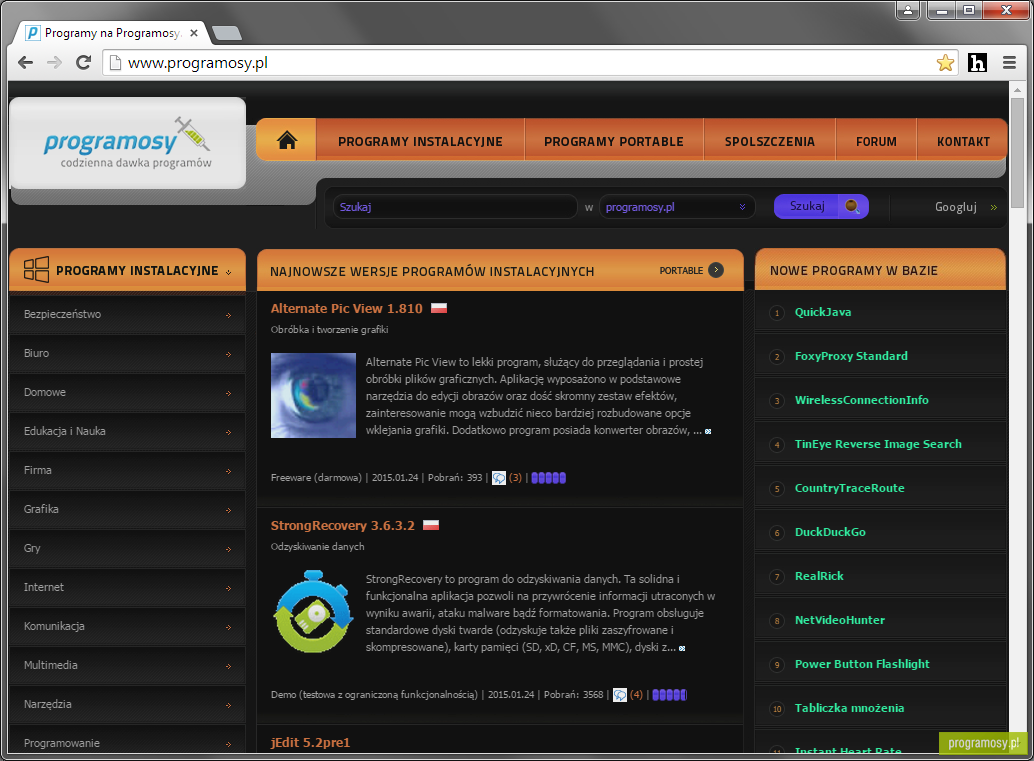Screen dimensions: 1034x761
Task: Click the Polish flag next to StrongRecovery
Action: click(x=431, y=525)
